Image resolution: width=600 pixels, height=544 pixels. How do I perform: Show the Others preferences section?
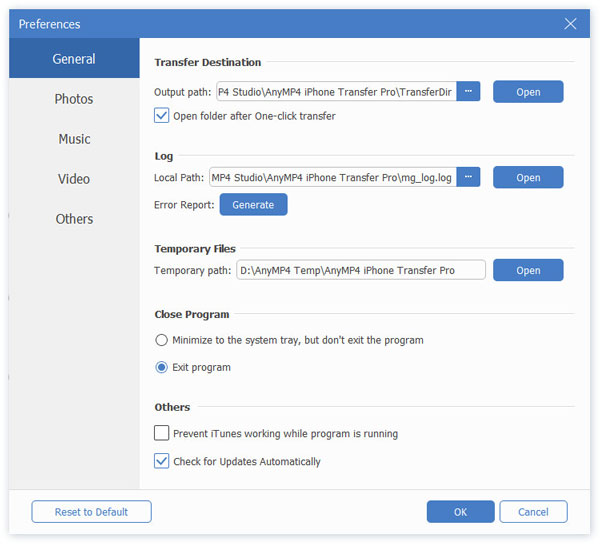[74, 219]
